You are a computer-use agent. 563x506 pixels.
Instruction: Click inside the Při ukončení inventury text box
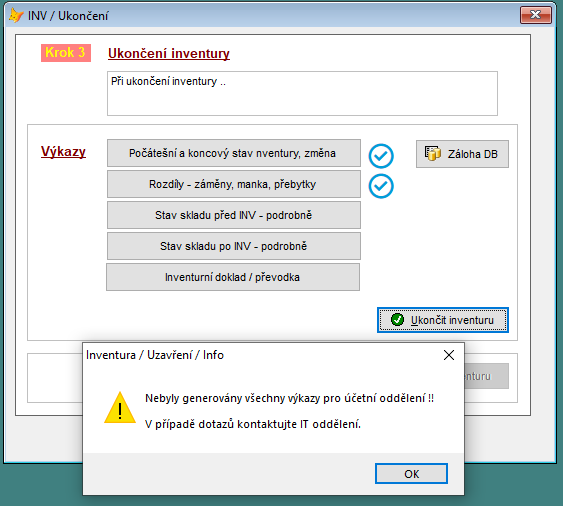click(302, 93)
